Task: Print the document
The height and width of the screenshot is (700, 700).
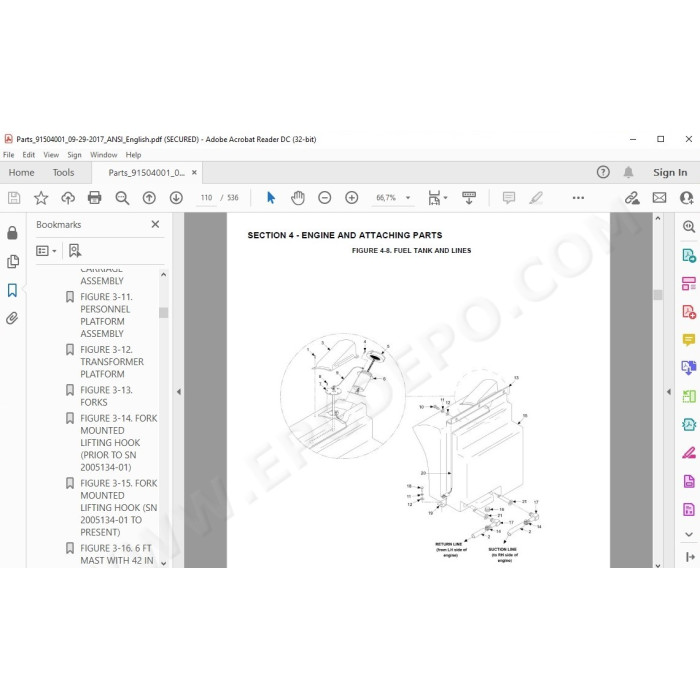Action: click(95, 198)
